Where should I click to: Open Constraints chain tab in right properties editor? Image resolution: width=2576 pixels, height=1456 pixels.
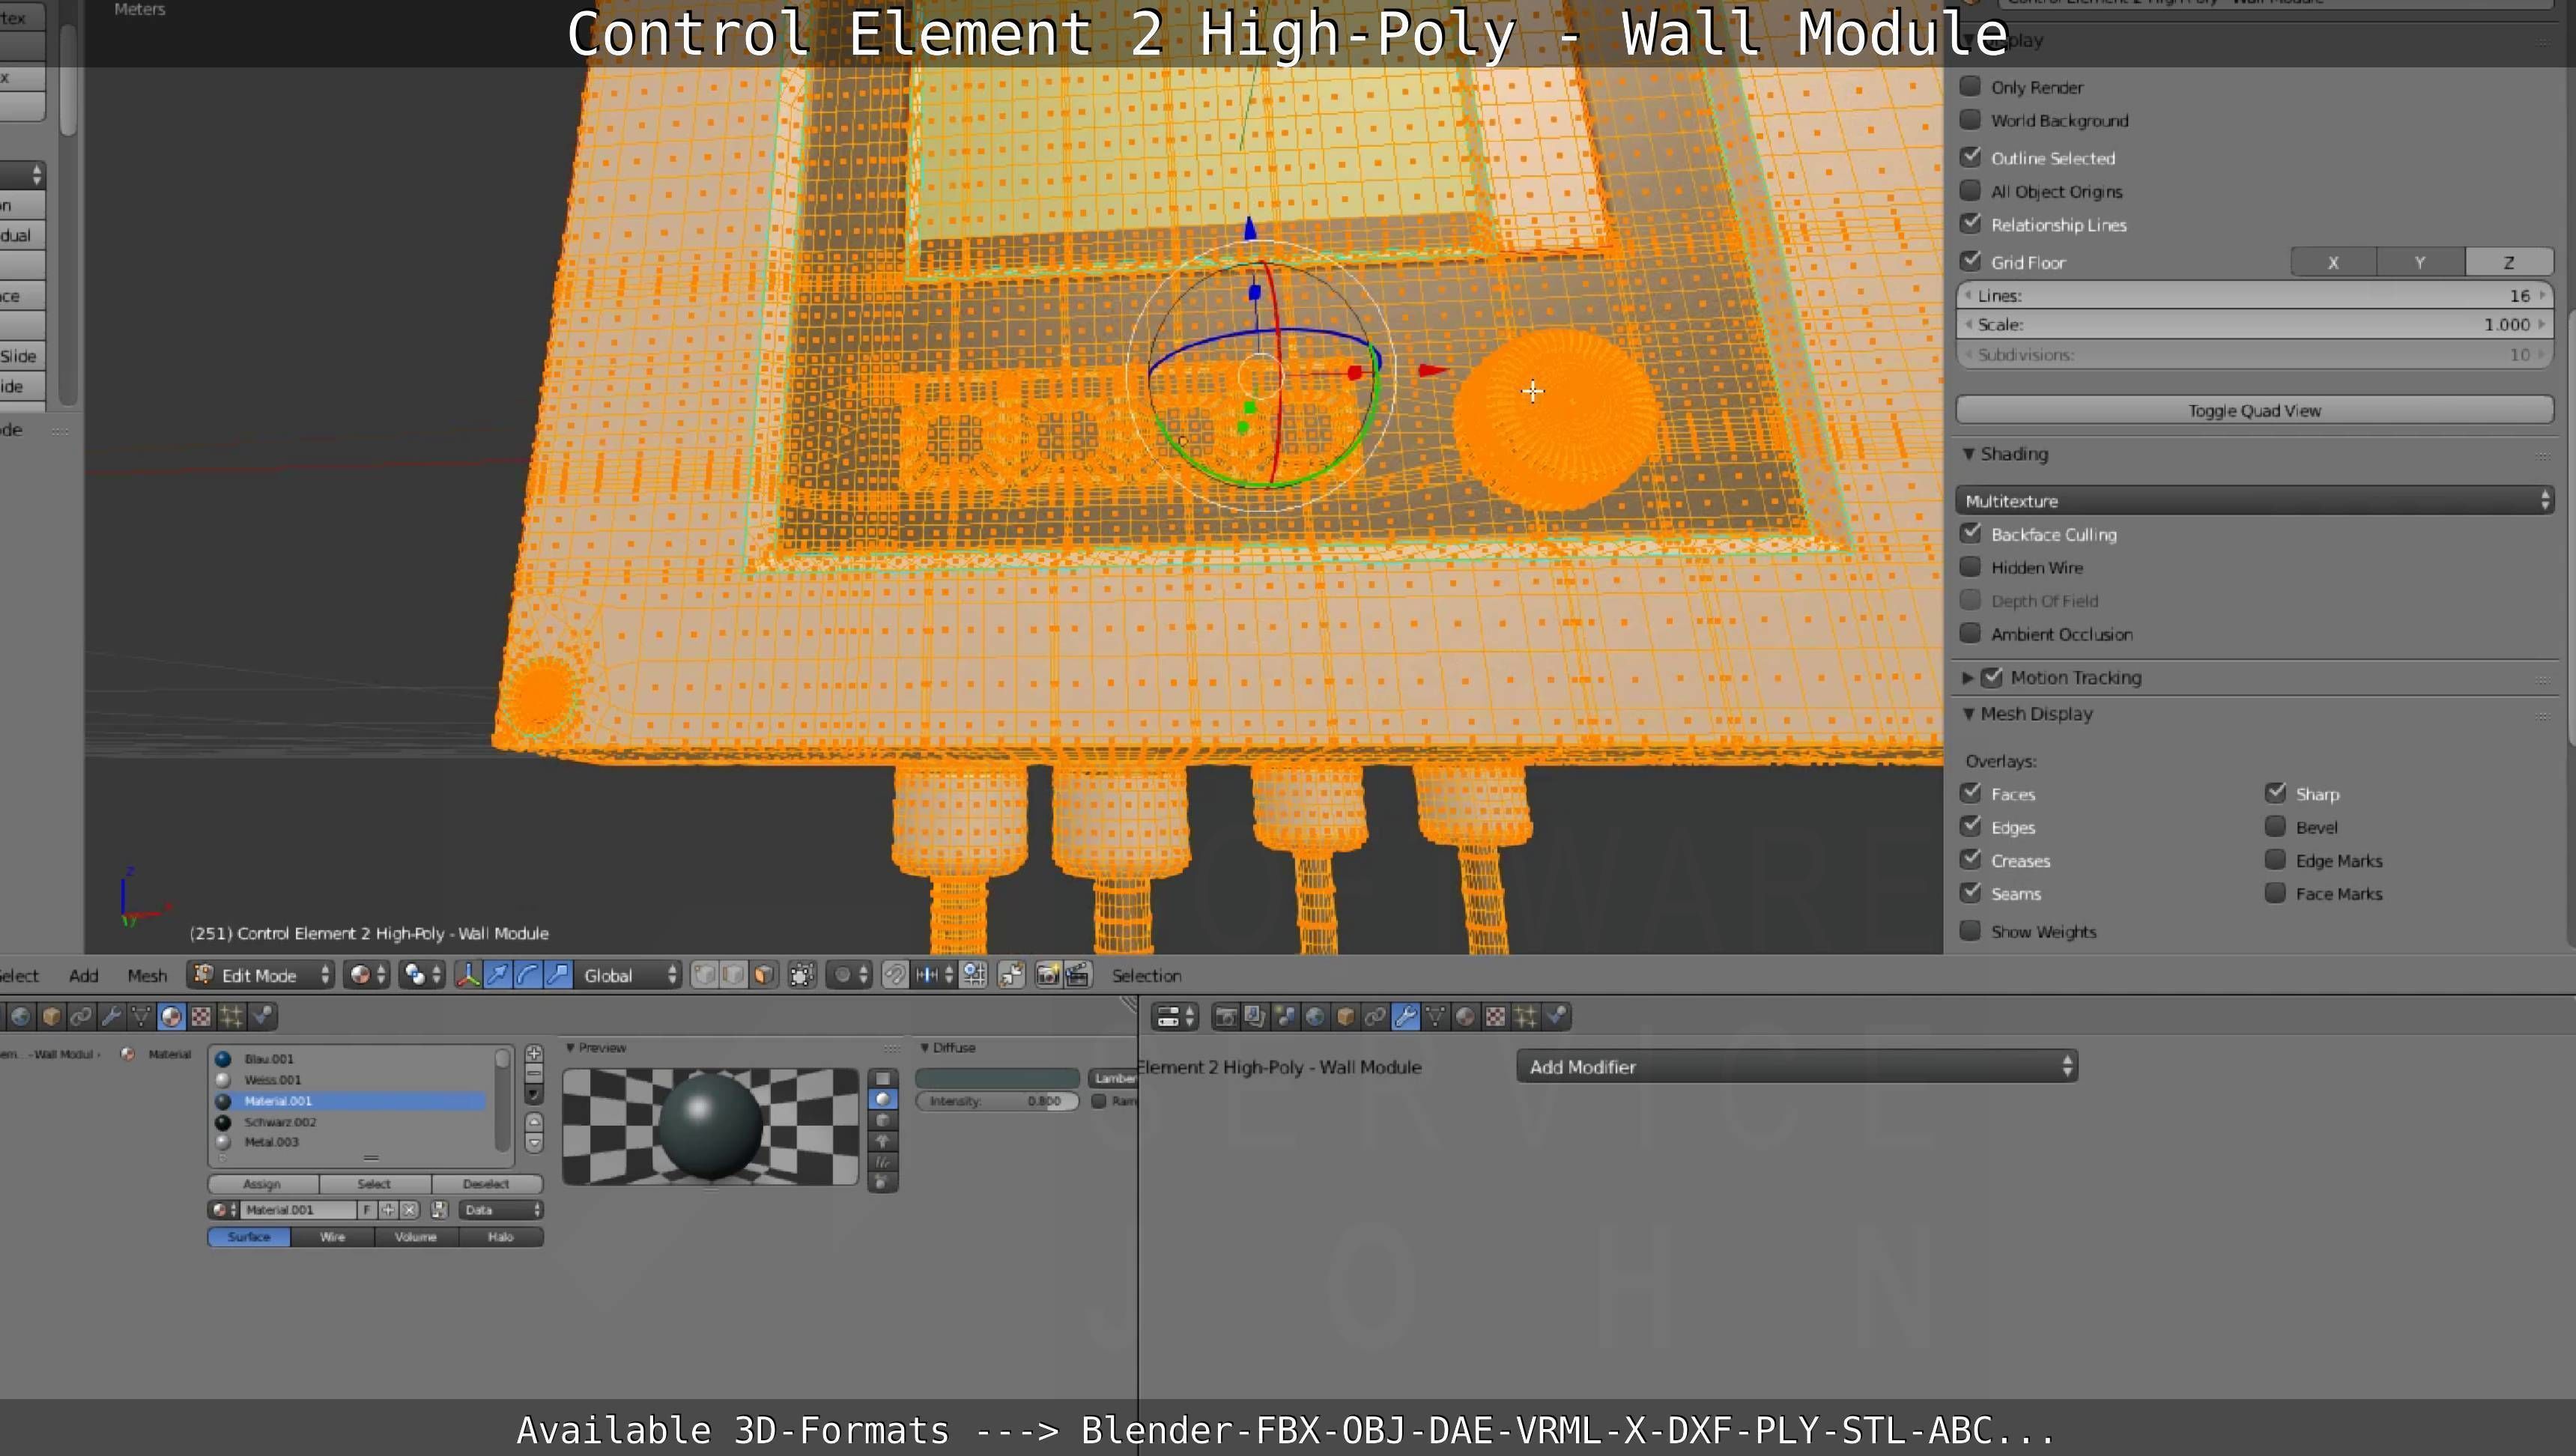[1375, 1017]
